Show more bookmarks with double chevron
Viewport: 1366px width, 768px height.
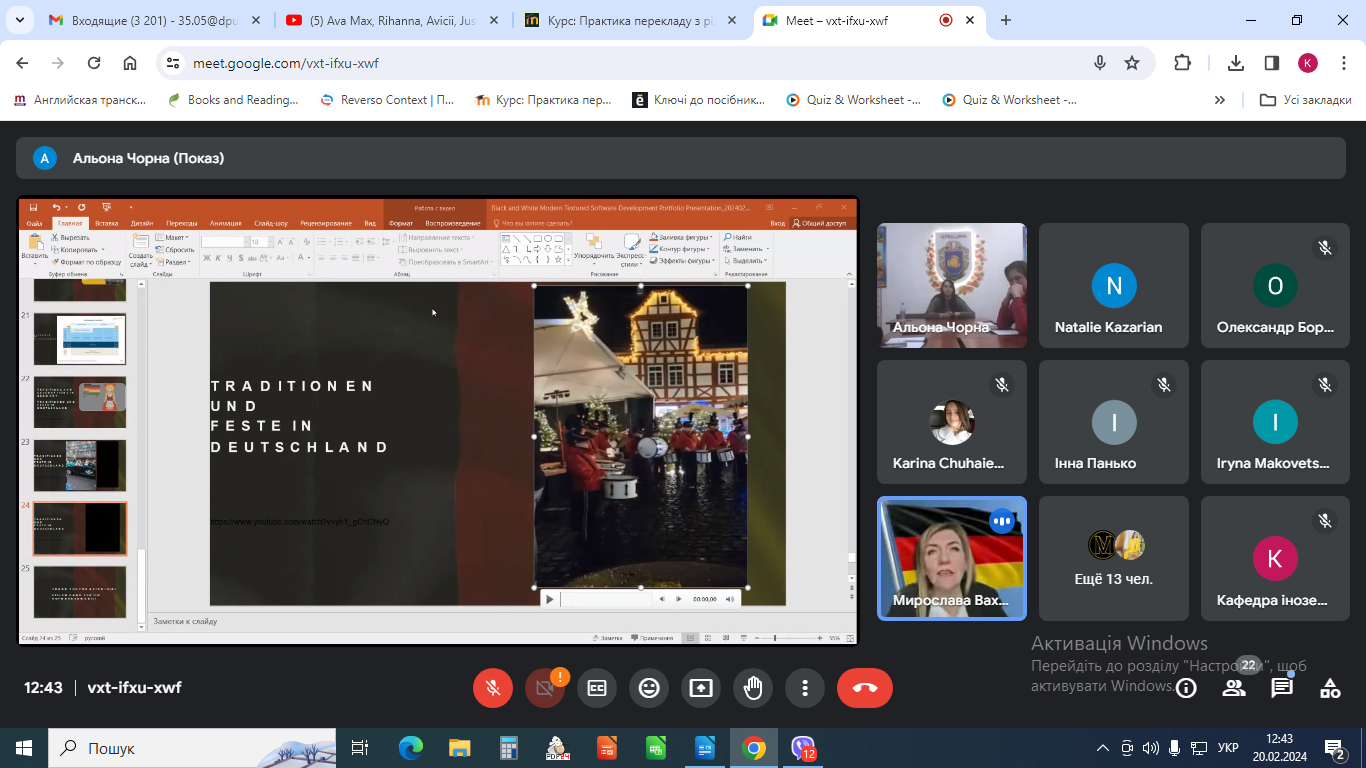pos(1220,100)
